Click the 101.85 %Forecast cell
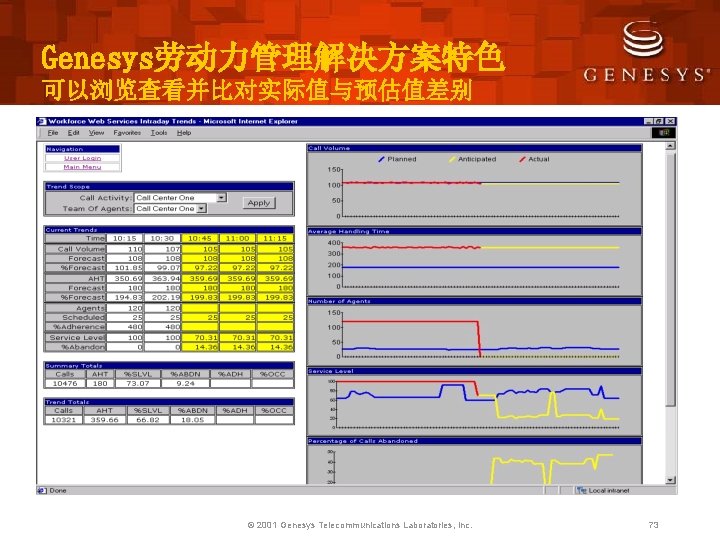The width and height of the screenshot is (720, 540). tap(125, 267)
